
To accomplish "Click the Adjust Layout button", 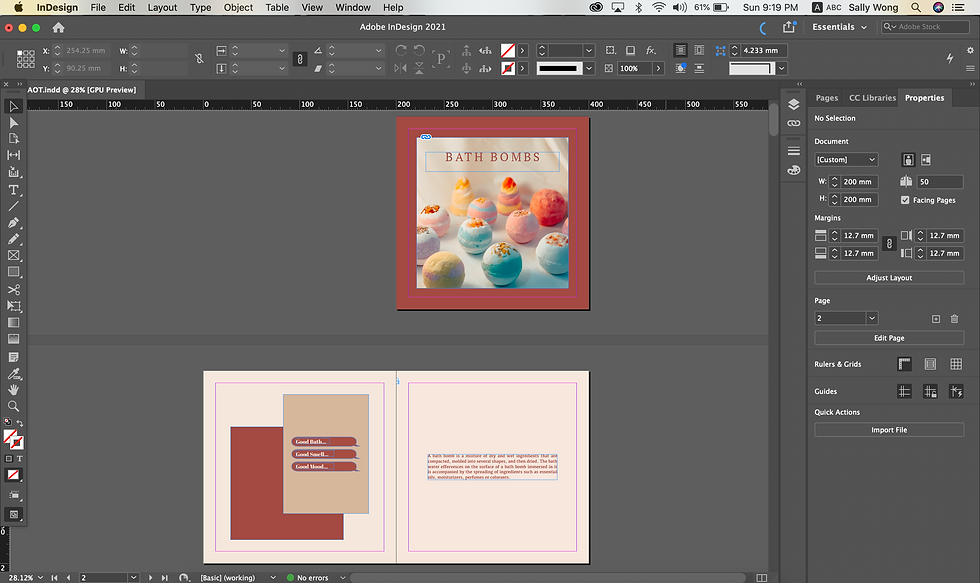I will [x=889, y=277].
